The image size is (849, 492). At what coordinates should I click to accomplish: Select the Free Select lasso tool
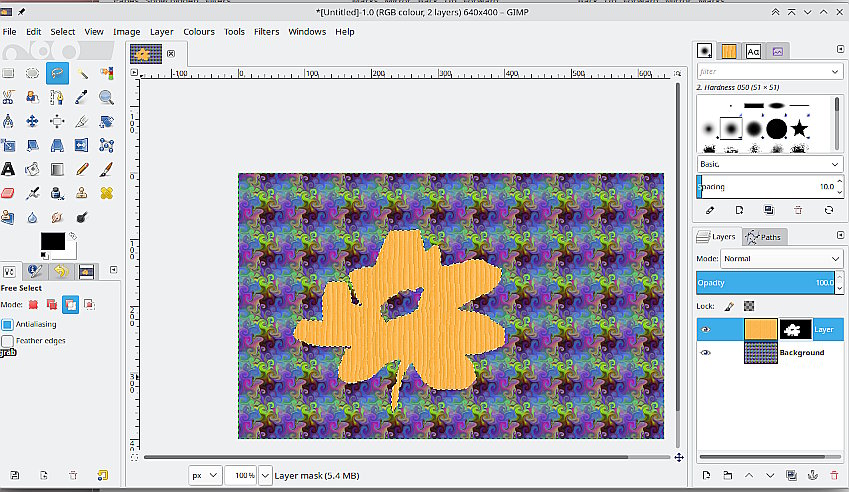tap(57, 73)
